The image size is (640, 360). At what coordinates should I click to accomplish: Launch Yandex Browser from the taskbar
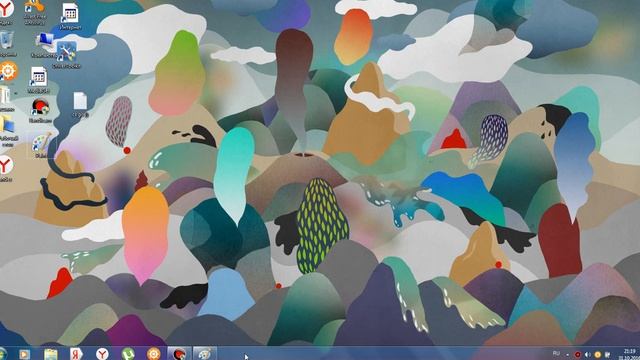102,354
